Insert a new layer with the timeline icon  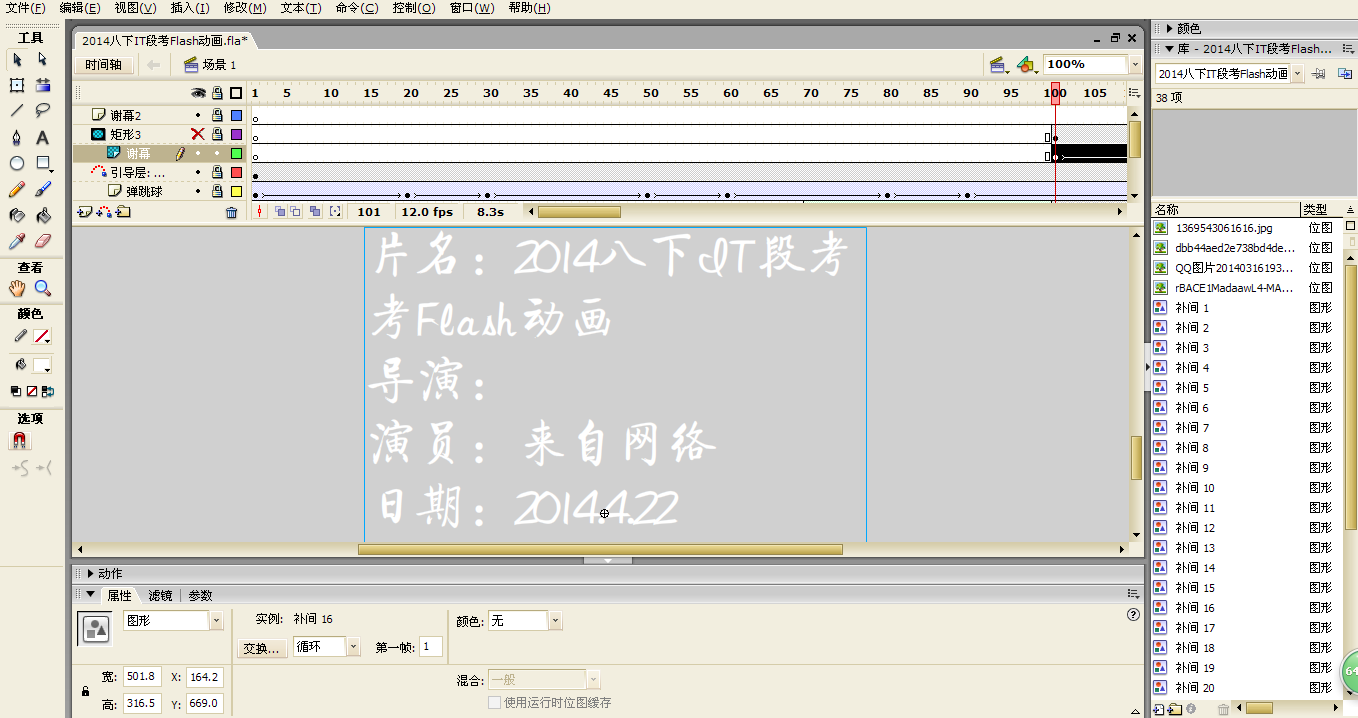click(82, 211)
